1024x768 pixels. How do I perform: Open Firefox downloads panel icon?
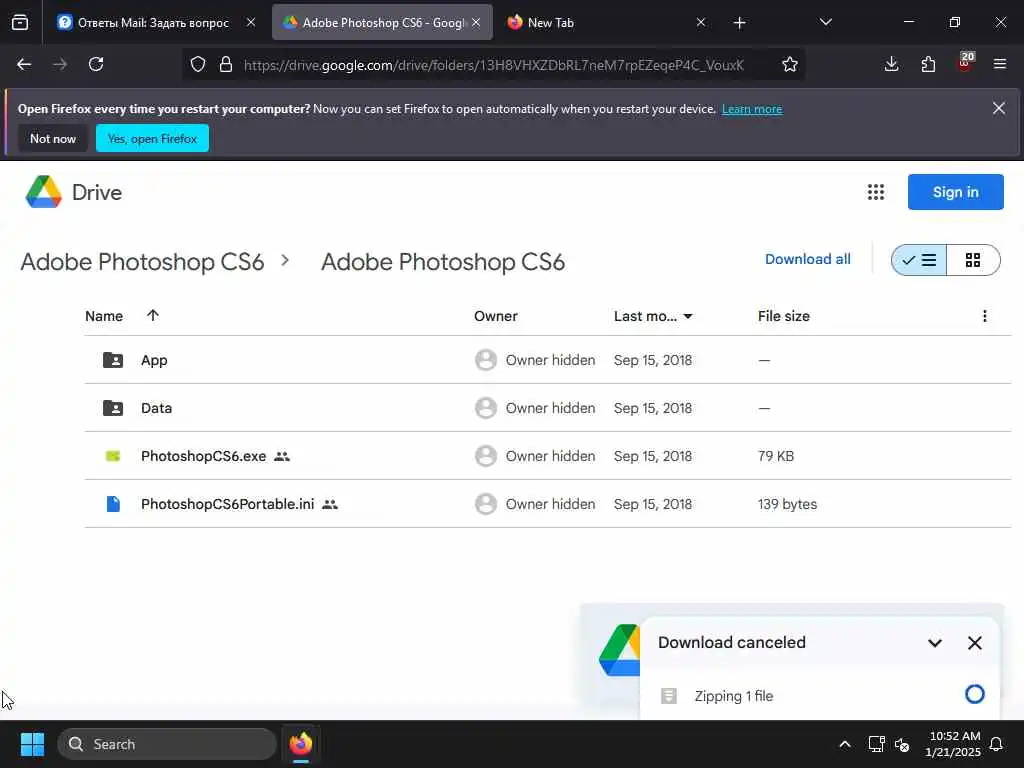[x=892, y=64]
